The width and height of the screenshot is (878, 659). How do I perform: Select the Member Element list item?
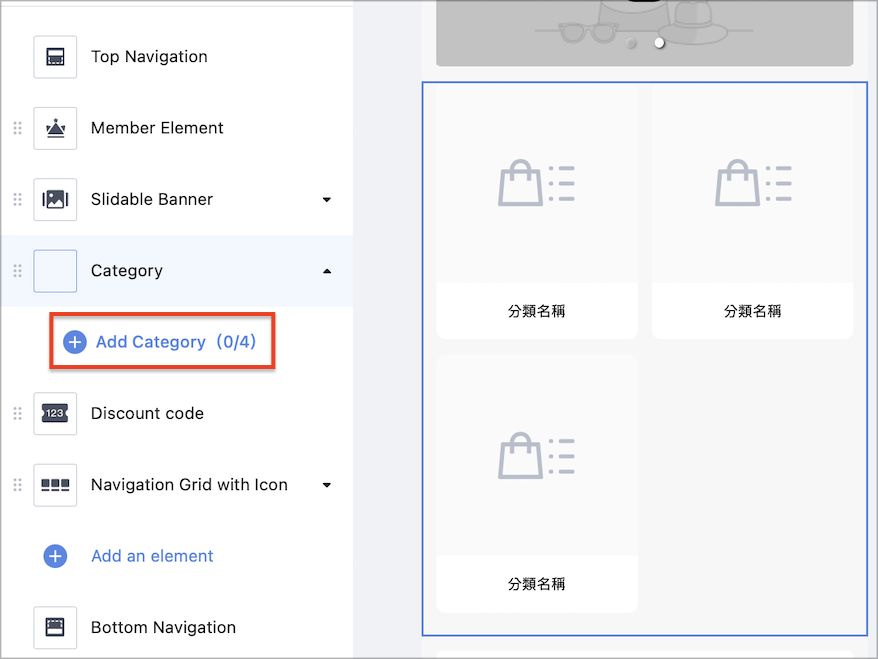tap(177, 128)
